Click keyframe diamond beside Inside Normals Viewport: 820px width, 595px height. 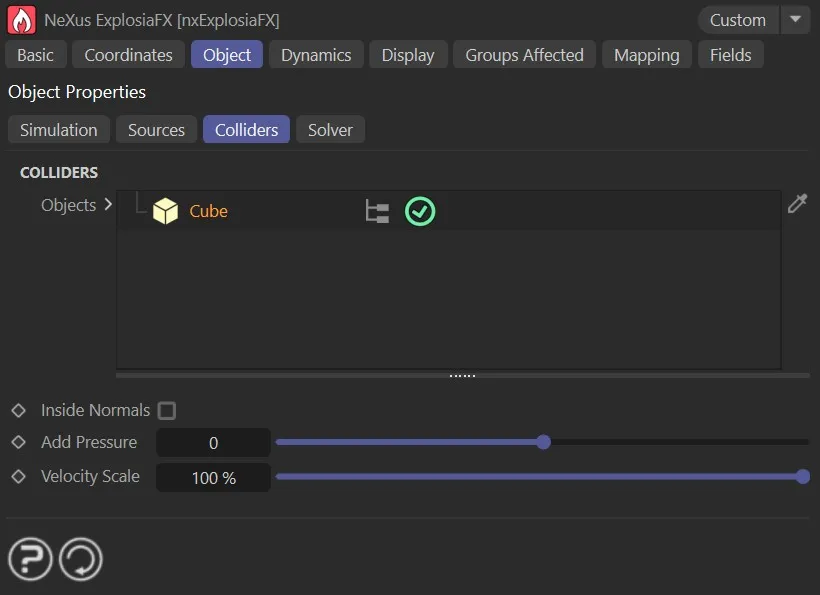tap(18, 411)
